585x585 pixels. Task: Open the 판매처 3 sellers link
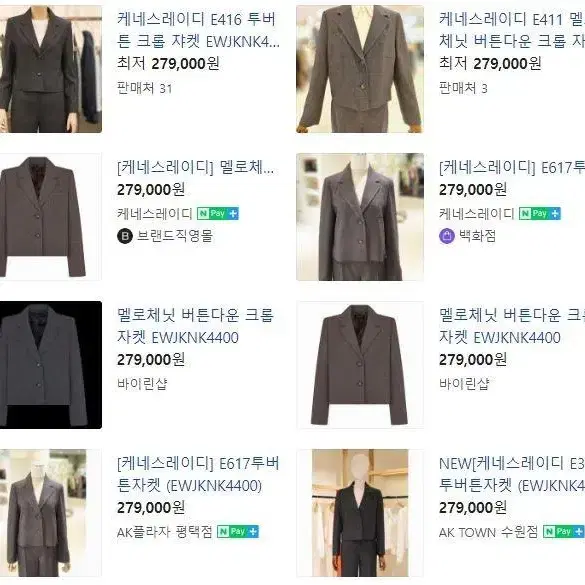click(463, 89)
